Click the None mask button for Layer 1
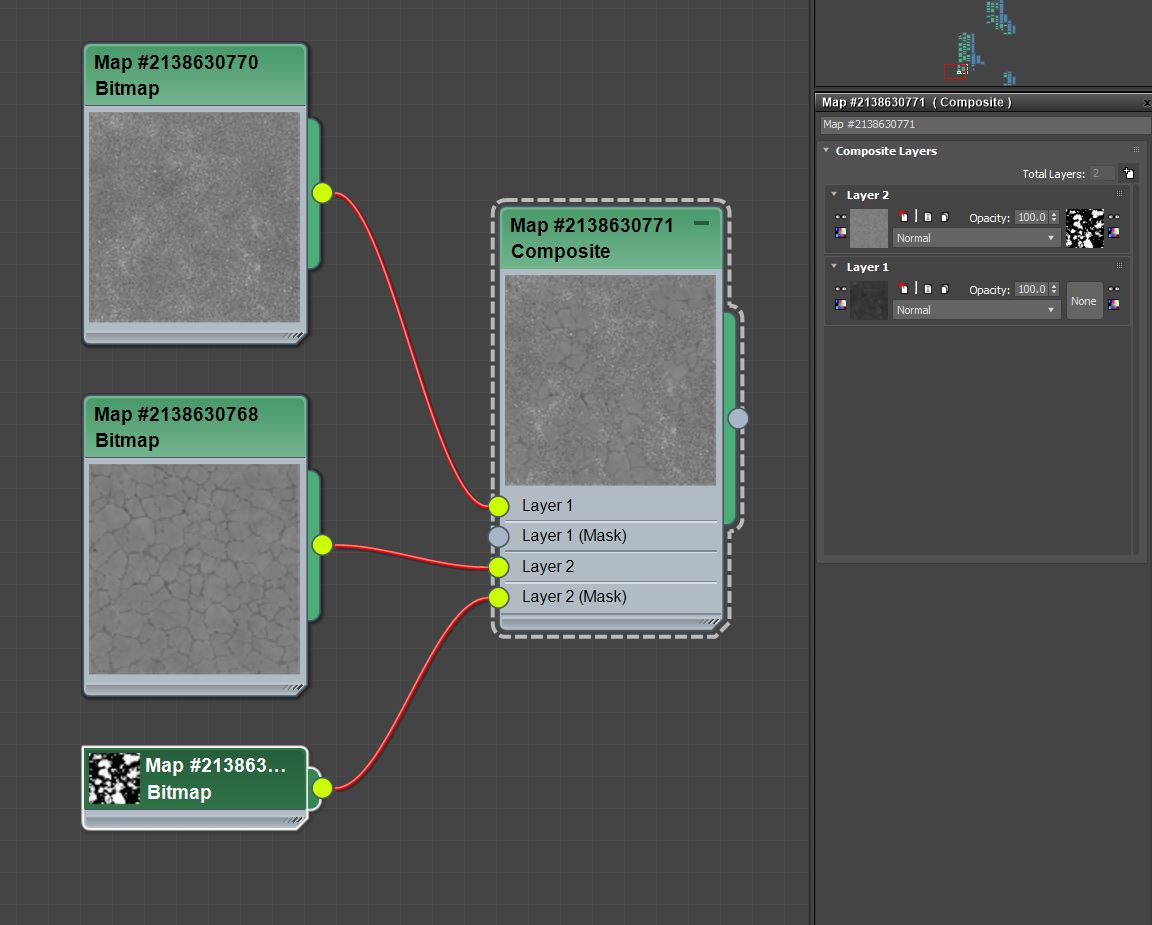 (1084, 301)
